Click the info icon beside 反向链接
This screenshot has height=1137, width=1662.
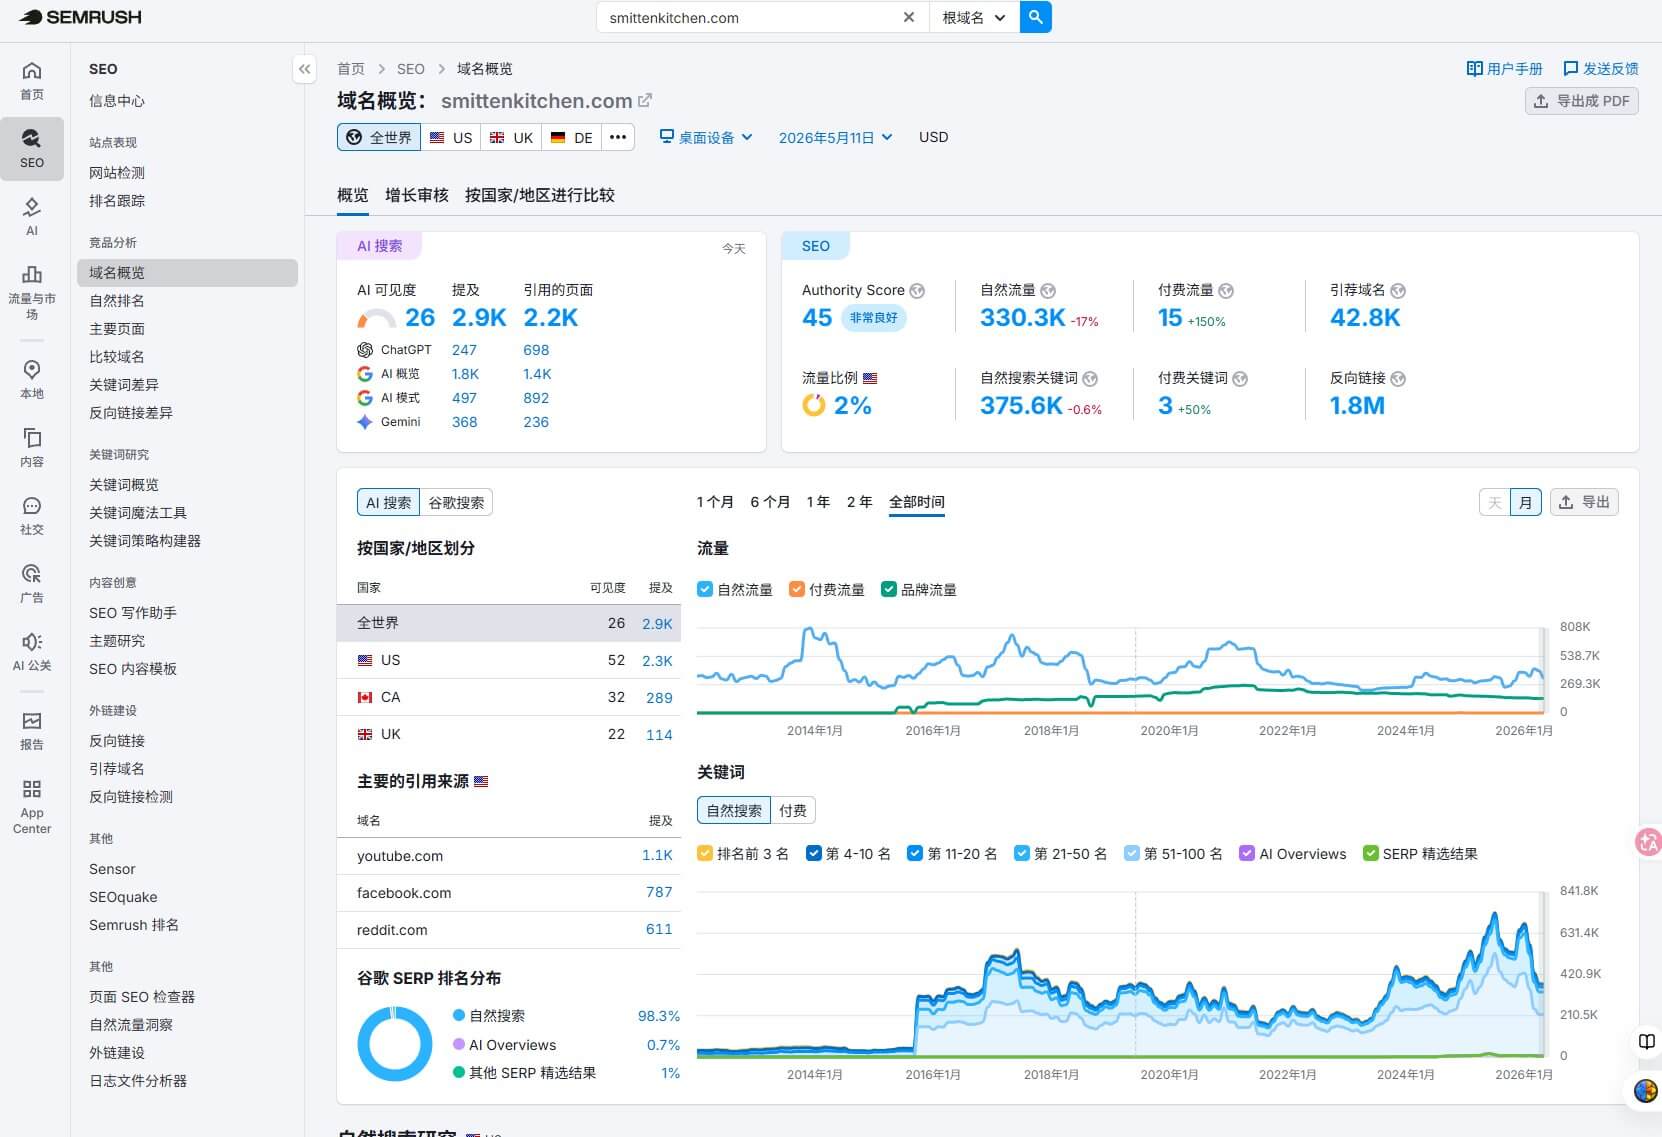[1398, 379]
